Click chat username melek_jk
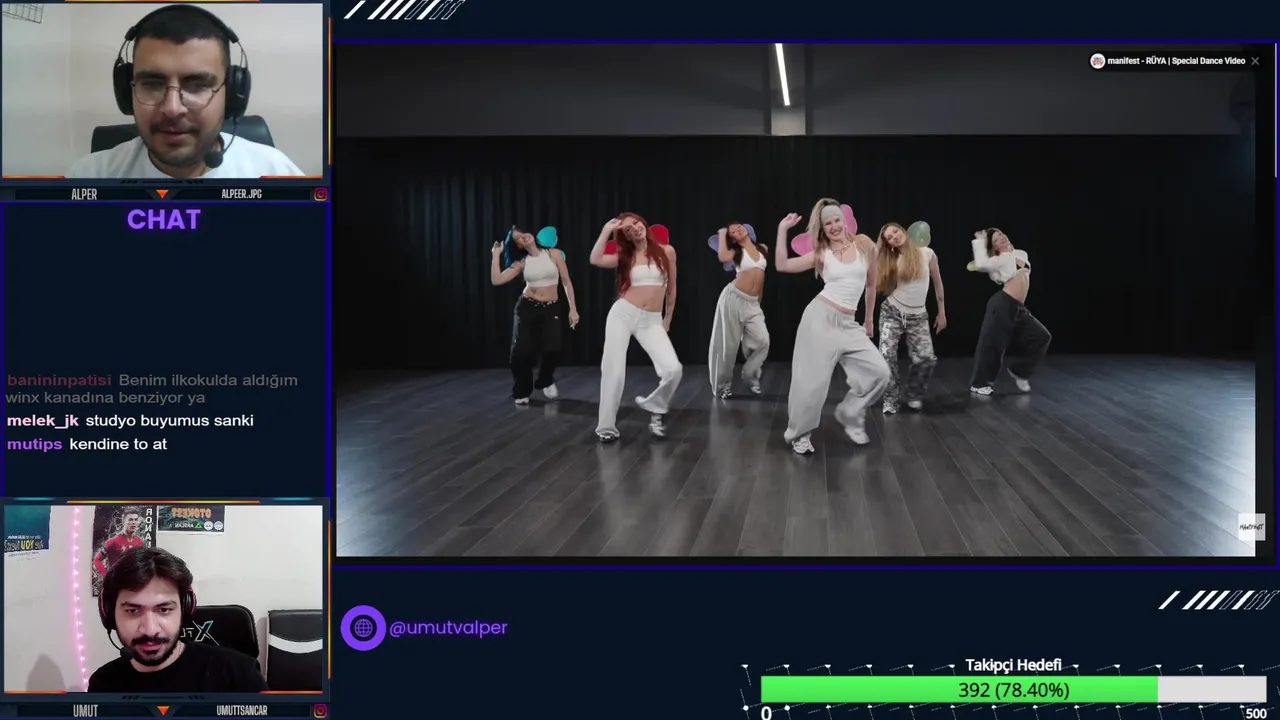The width and height of the screenshot is (1280, 720). pyautogui.click(x=43, y=421)
